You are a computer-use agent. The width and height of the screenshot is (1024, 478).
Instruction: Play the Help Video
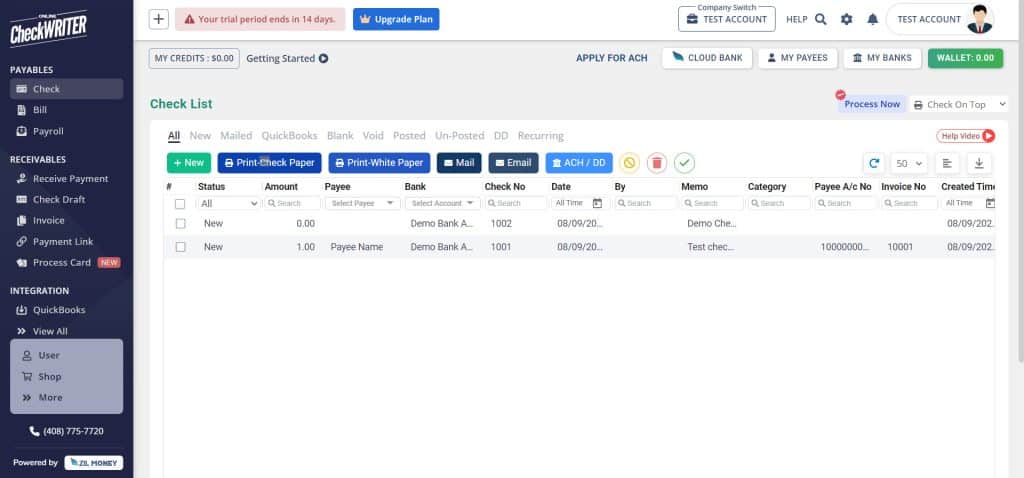click(966, 136)
